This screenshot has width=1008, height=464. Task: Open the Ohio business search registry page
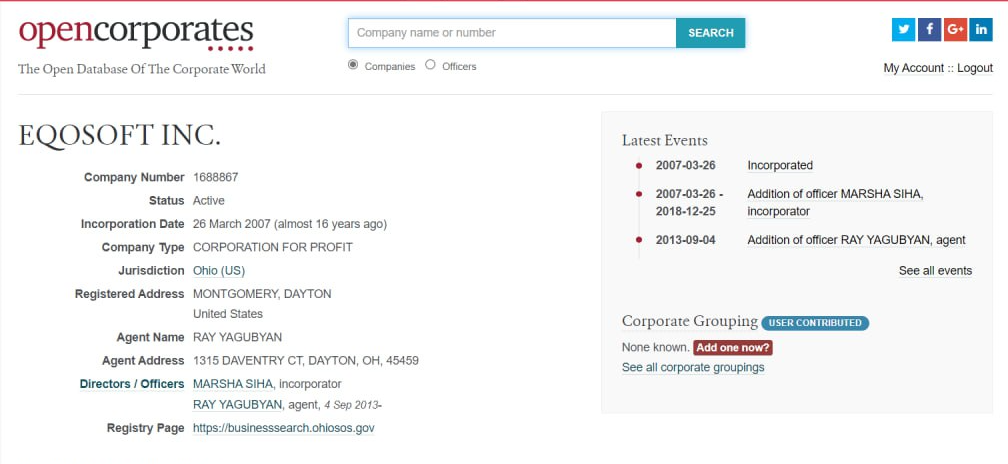pos(284,428)
